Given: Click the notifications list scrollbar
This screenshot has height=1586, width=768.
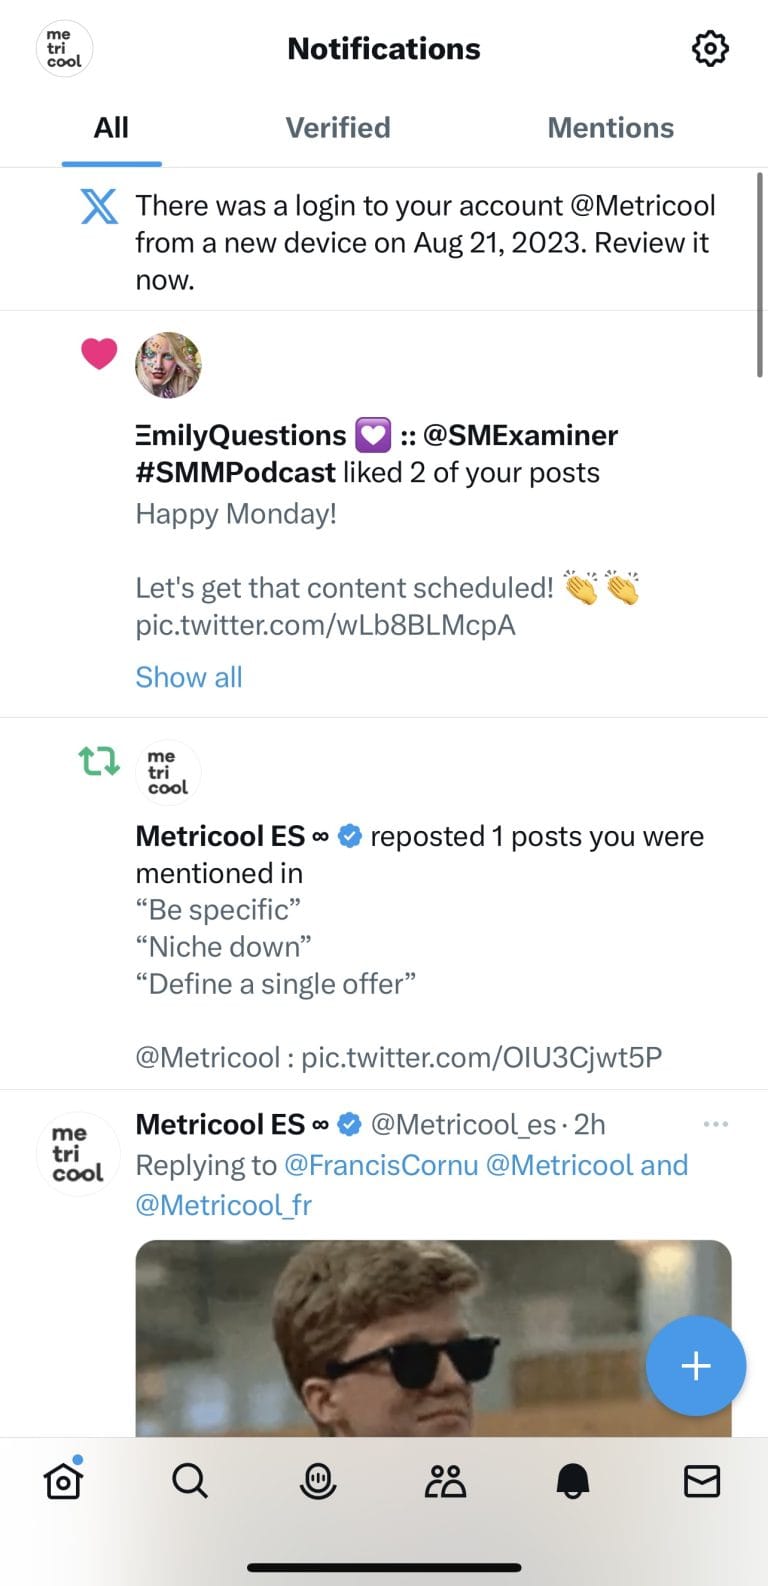Looking at the screenshot, I should tap(760, 277).
